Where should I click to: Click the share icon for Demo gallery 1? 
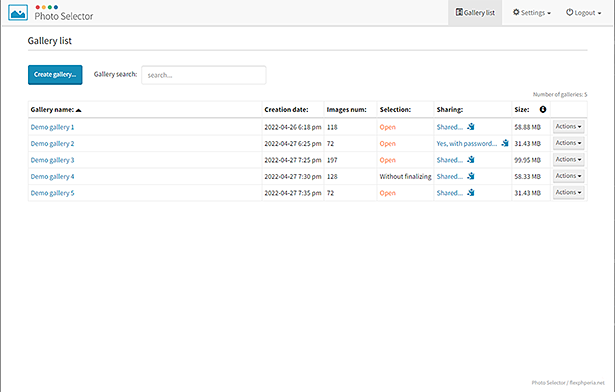pos(471,127)
